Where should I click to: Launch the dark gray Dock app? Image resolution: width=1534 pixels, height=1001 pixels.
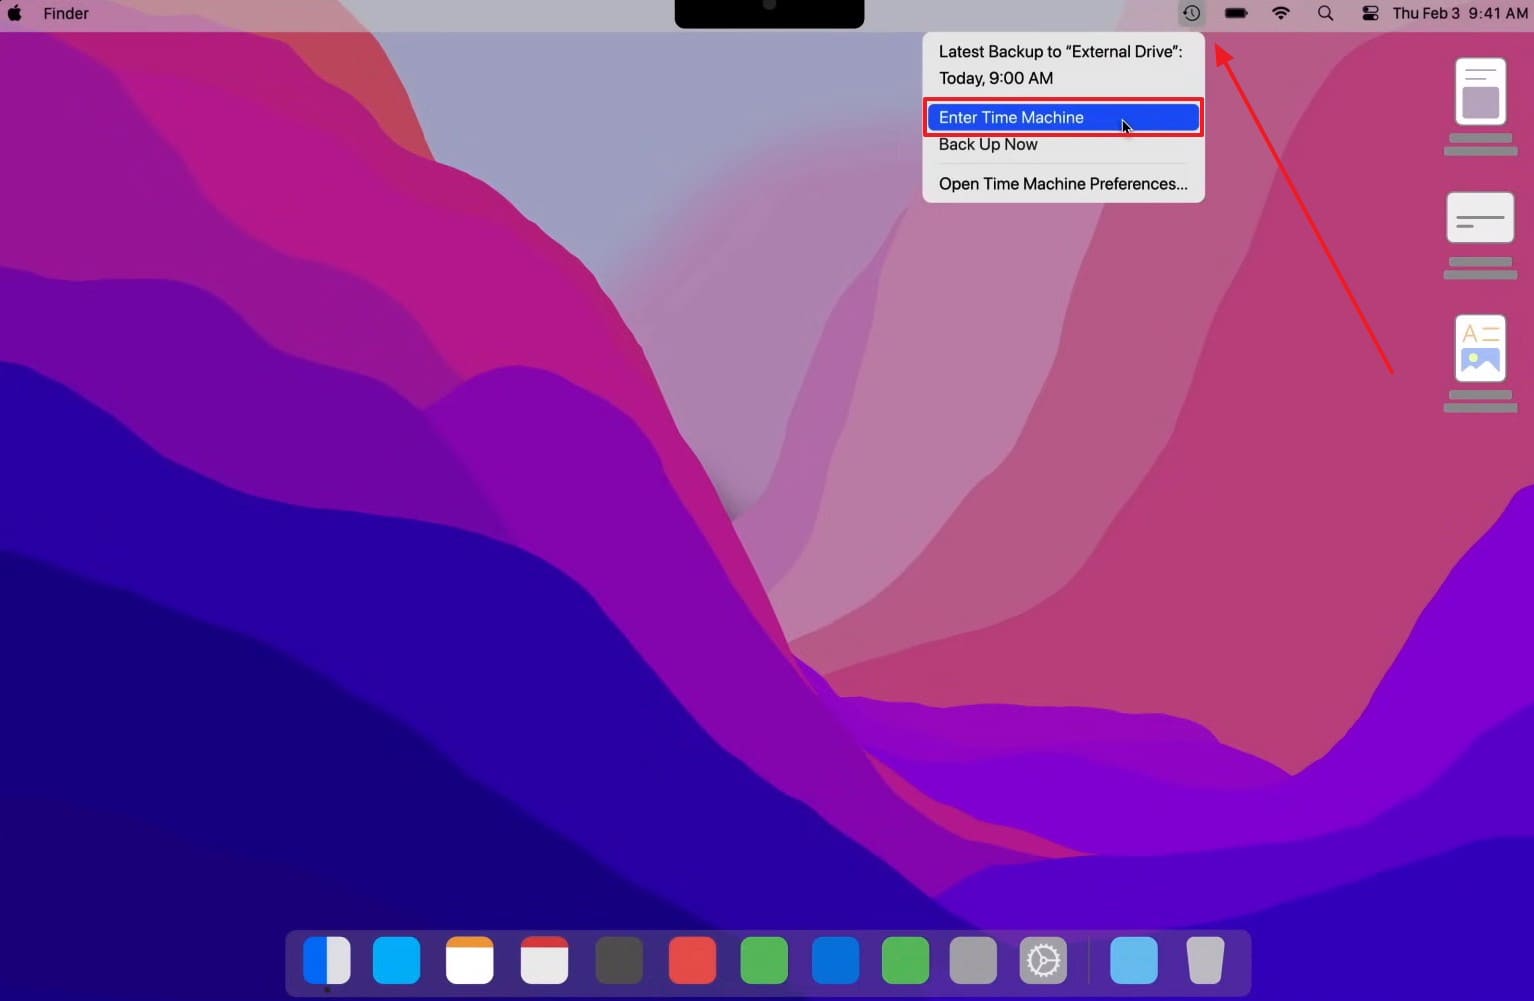click(x=619, y=961)
